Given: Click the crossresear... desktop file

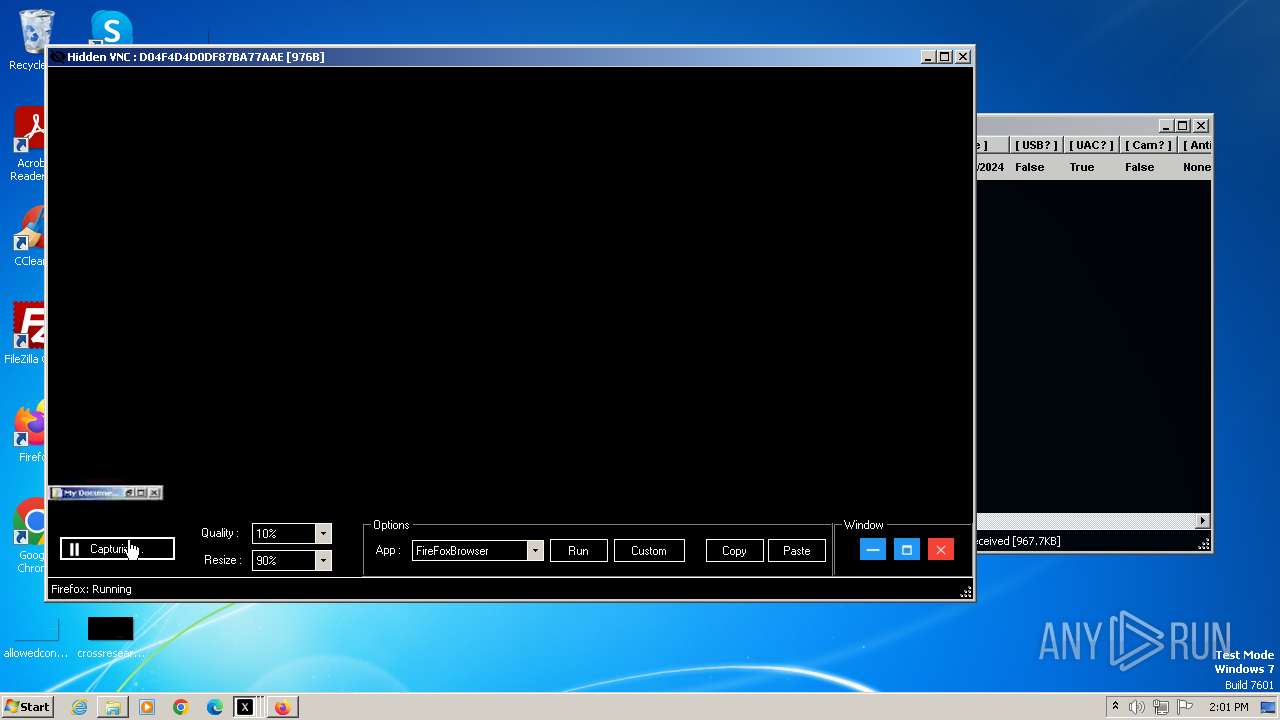Looking at the screenshot, I should (x=110, y=638).
